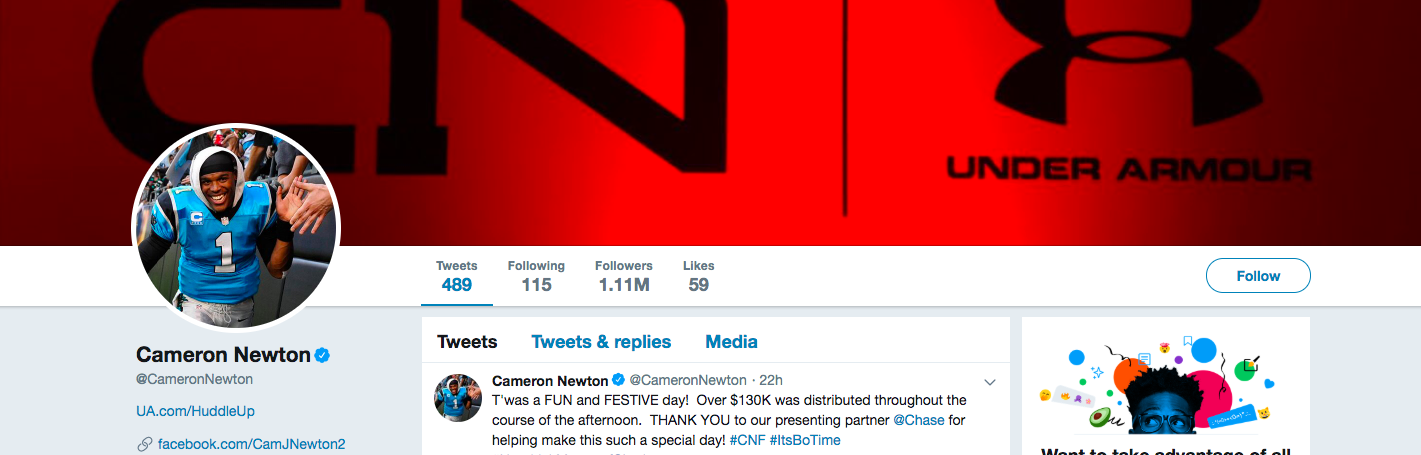Open the @Chase mention in the tweet
Image resolution: width=1421 pixels, height=455 pixels.
tap(919, 420)
